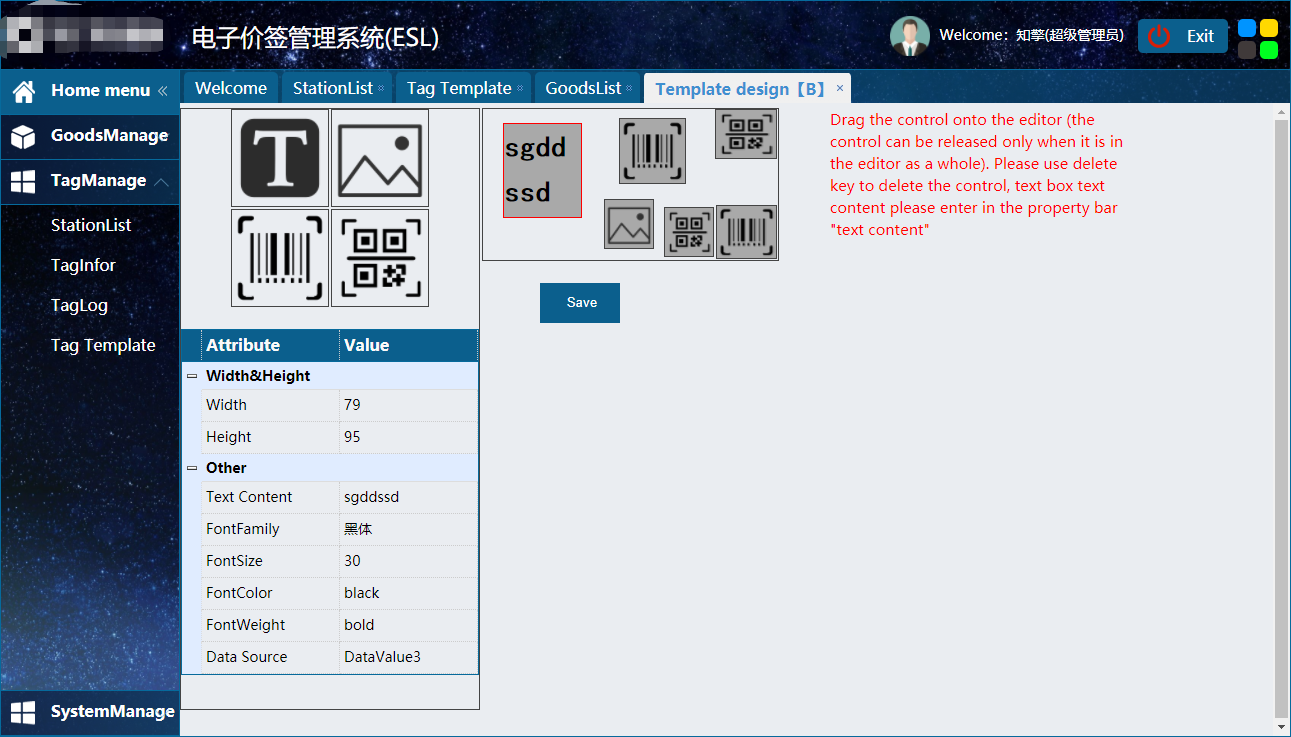Click the Exit button
Image resolution: width=1291 pixels, height=737 pixels.
(1183, 36)
